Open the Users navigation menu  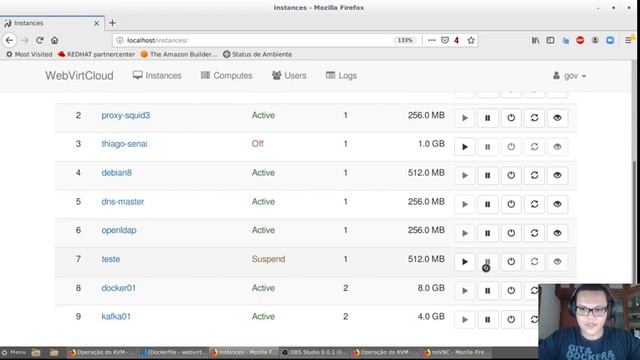coord(289,76)
